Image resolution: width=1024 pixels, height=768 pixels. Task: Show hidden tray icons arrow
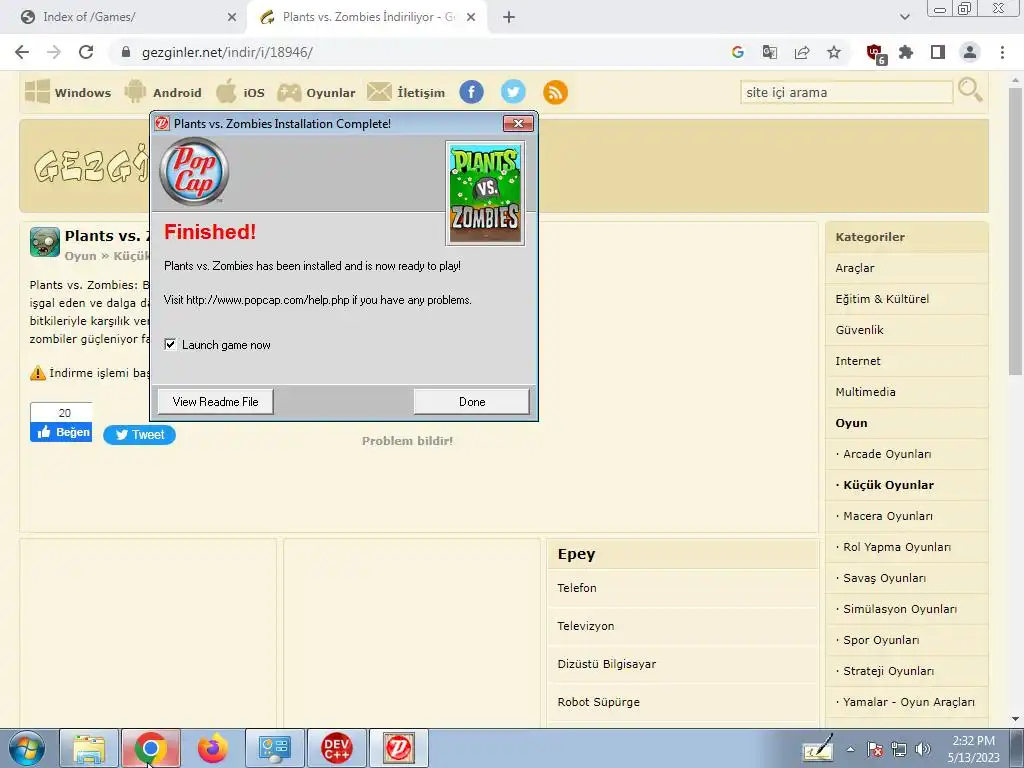[x=850, y=749]
